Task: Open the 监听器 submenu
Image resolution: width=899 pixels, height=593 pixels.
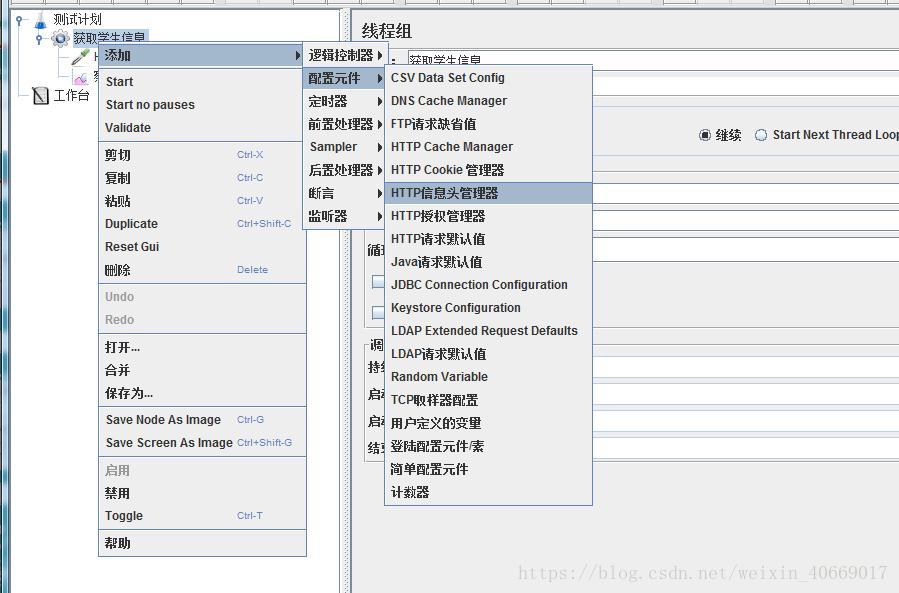Action: pyautogui.click(x=344, y=216)
